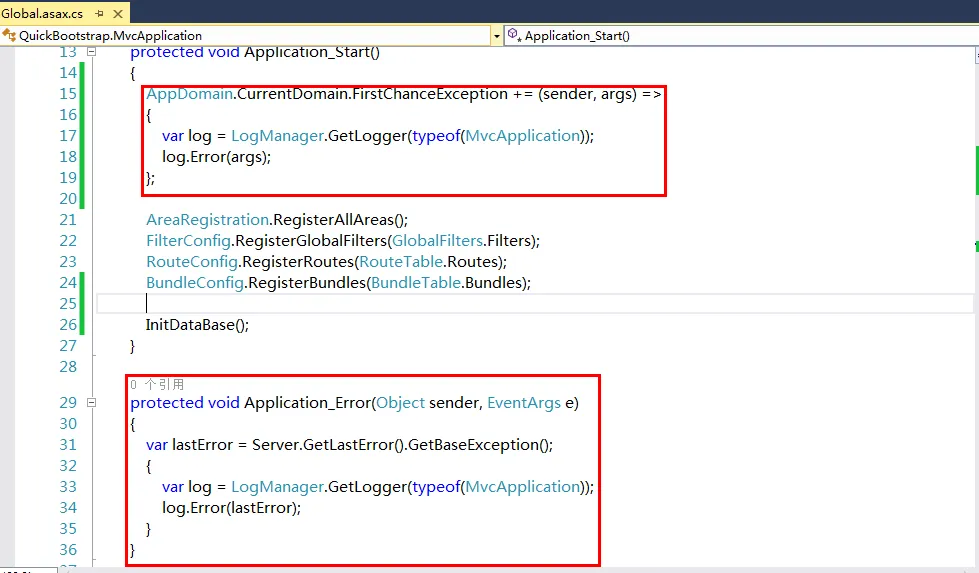The image size is (979, 573).
Task: Pin the Global.asax.cs tab
Action: 99,13
